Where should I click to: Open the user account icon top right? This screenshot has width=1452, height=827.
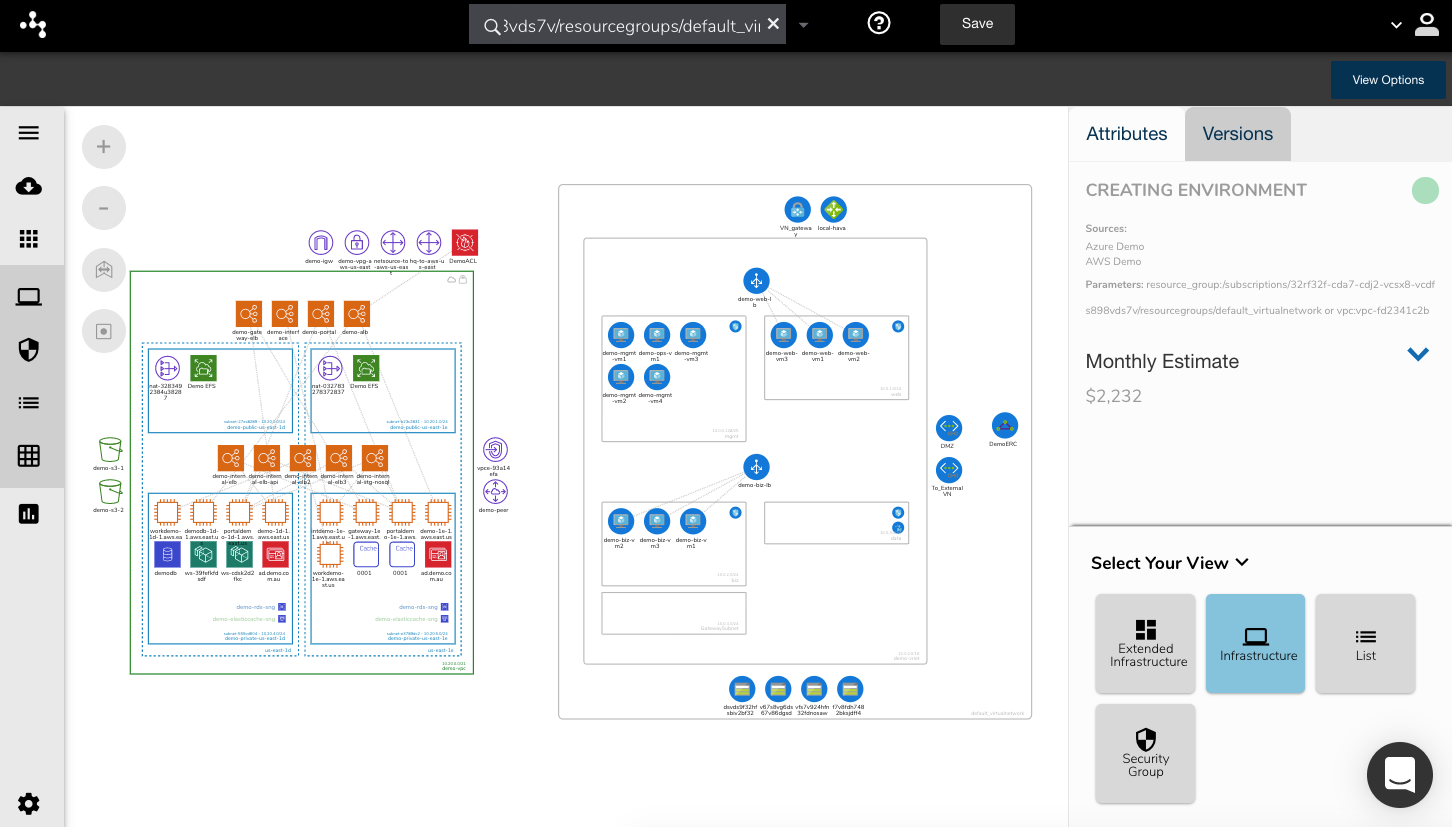[1427, 24]
